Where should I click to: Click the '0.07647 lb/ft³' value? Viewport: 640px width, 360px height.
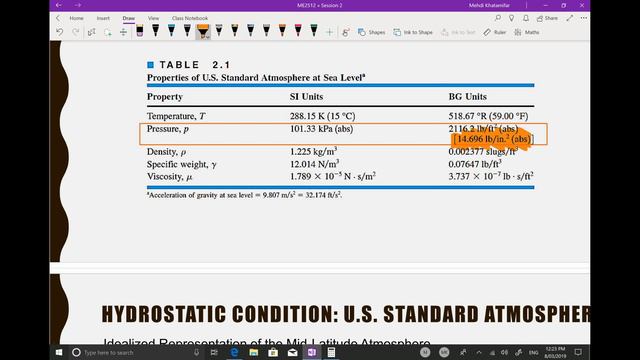click(x=475, y=164)
